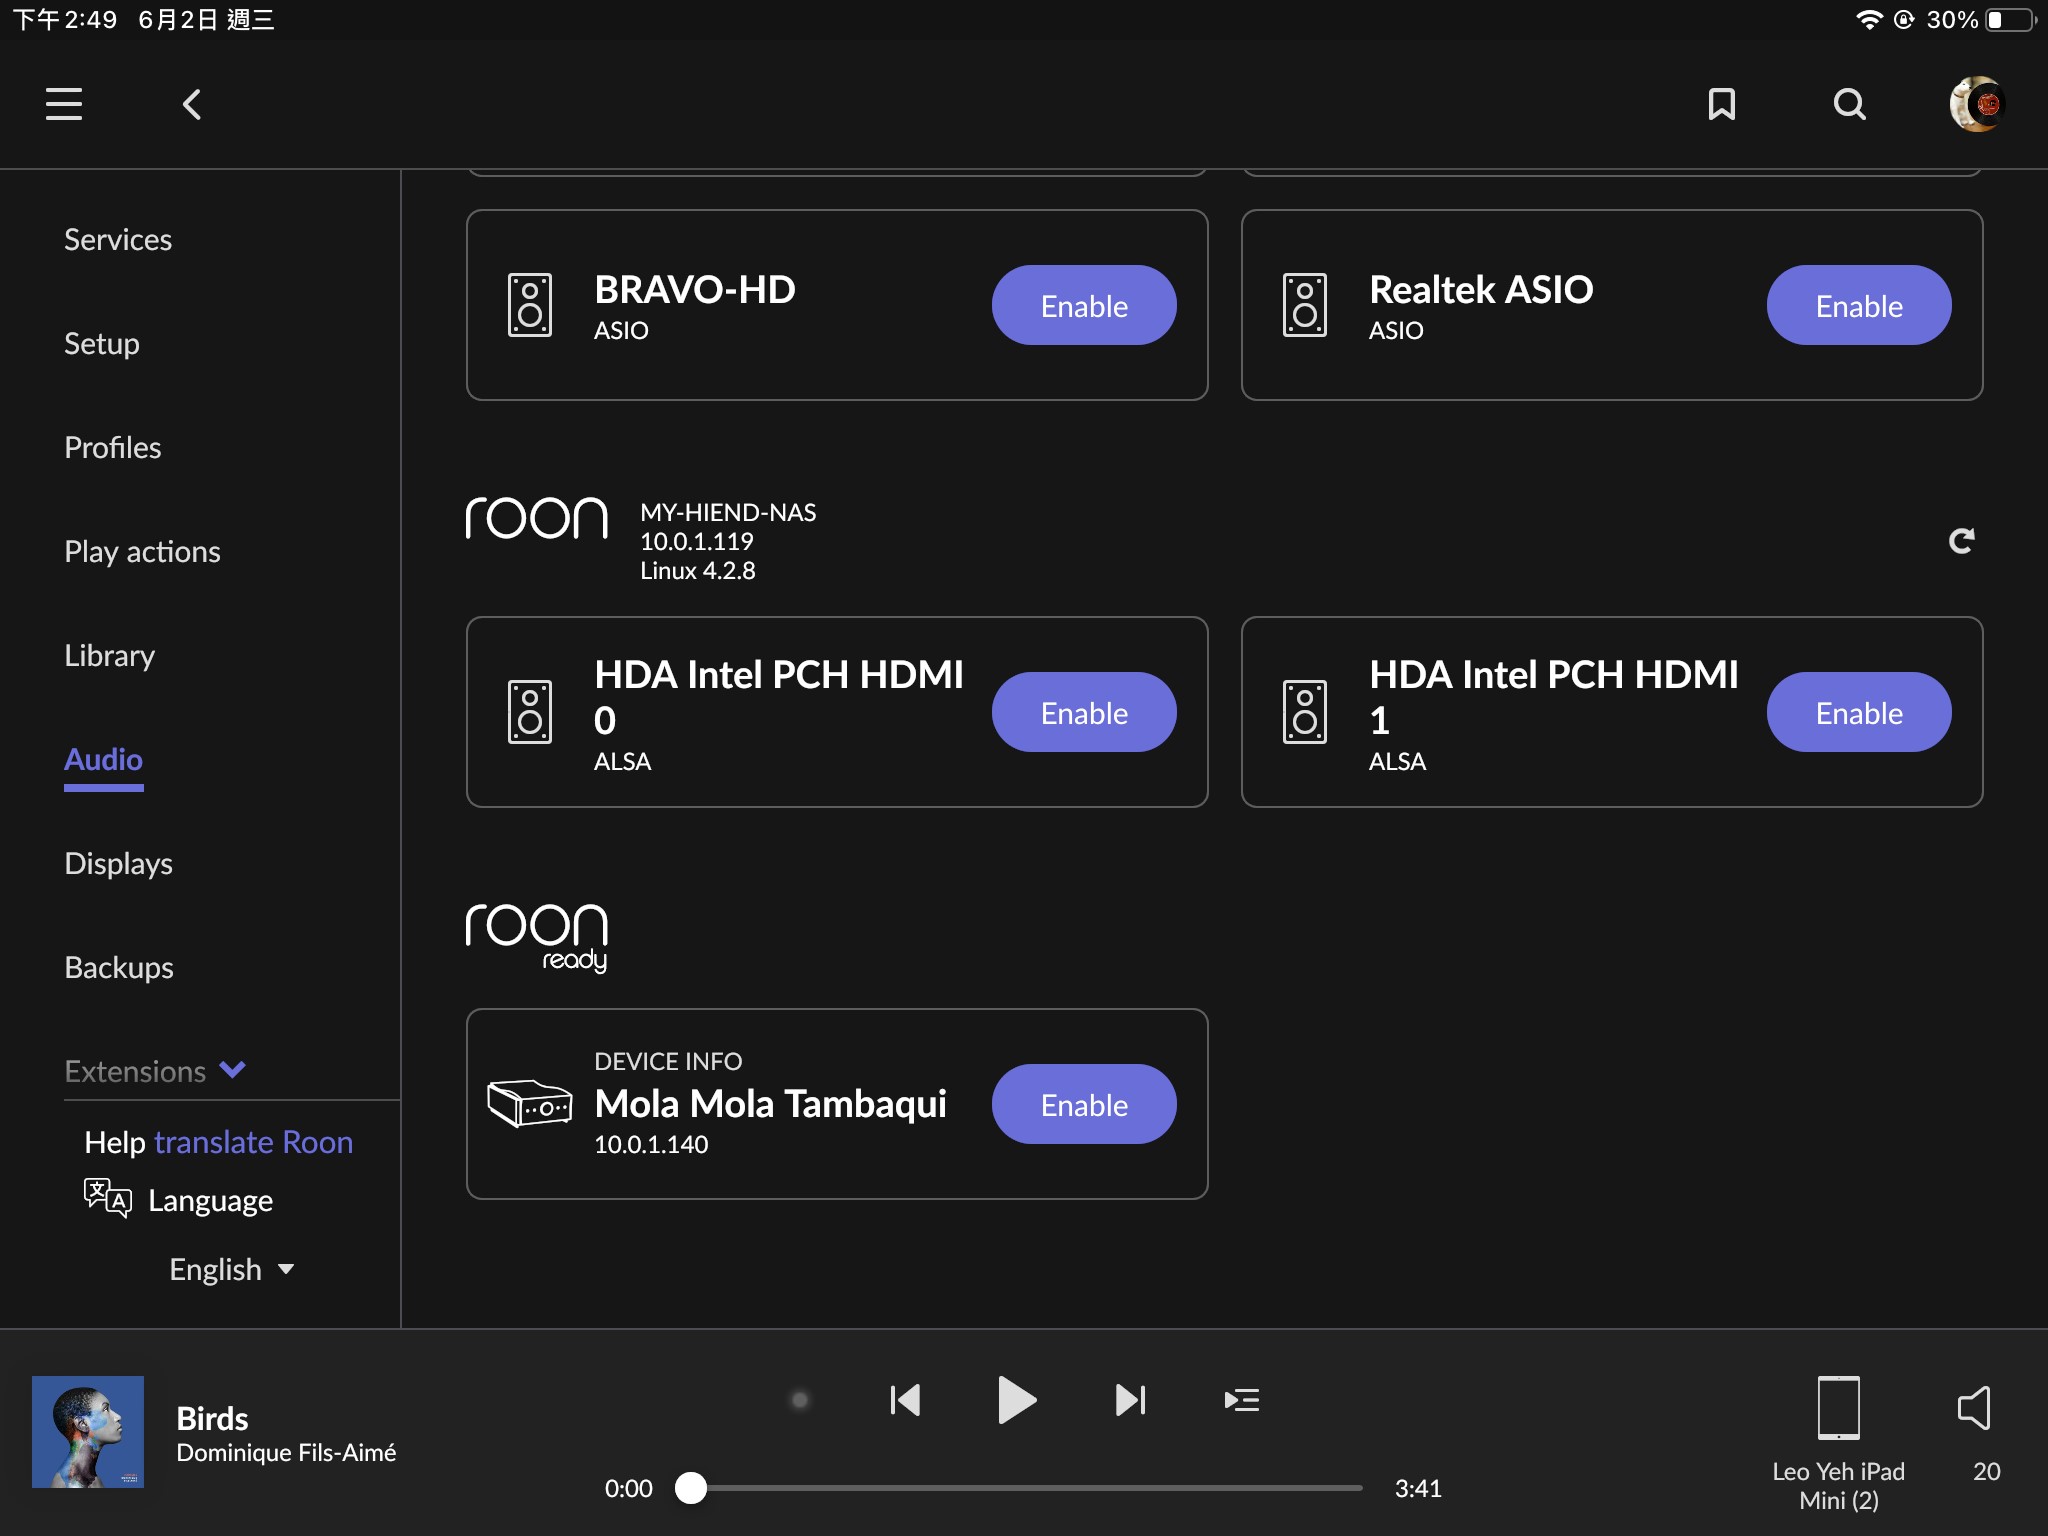
Task: Click the HDMI 0 speaker icon
Action: coord(530,712)
